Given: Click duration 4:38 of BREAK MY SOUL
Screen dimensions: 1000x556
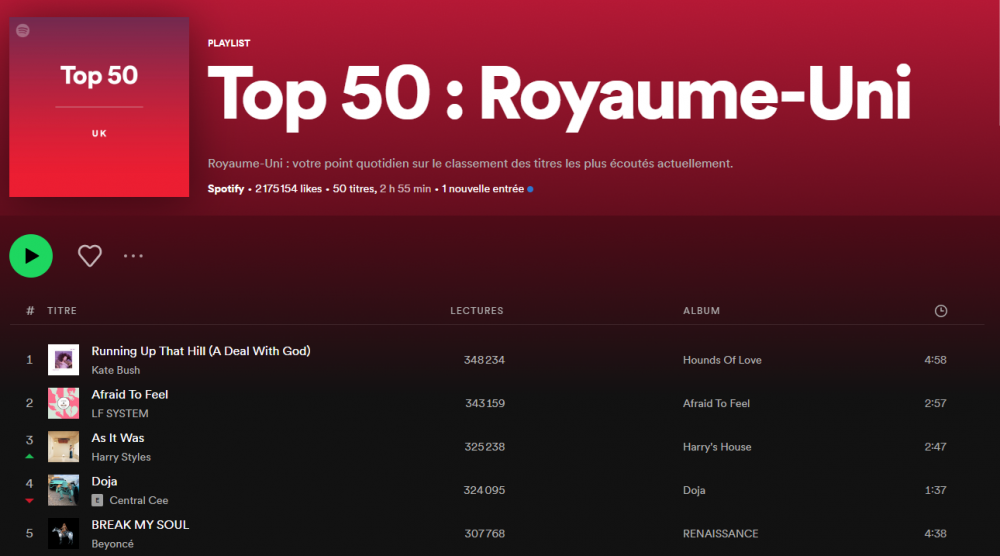Looking at the screenshot, I should point(935,533).
